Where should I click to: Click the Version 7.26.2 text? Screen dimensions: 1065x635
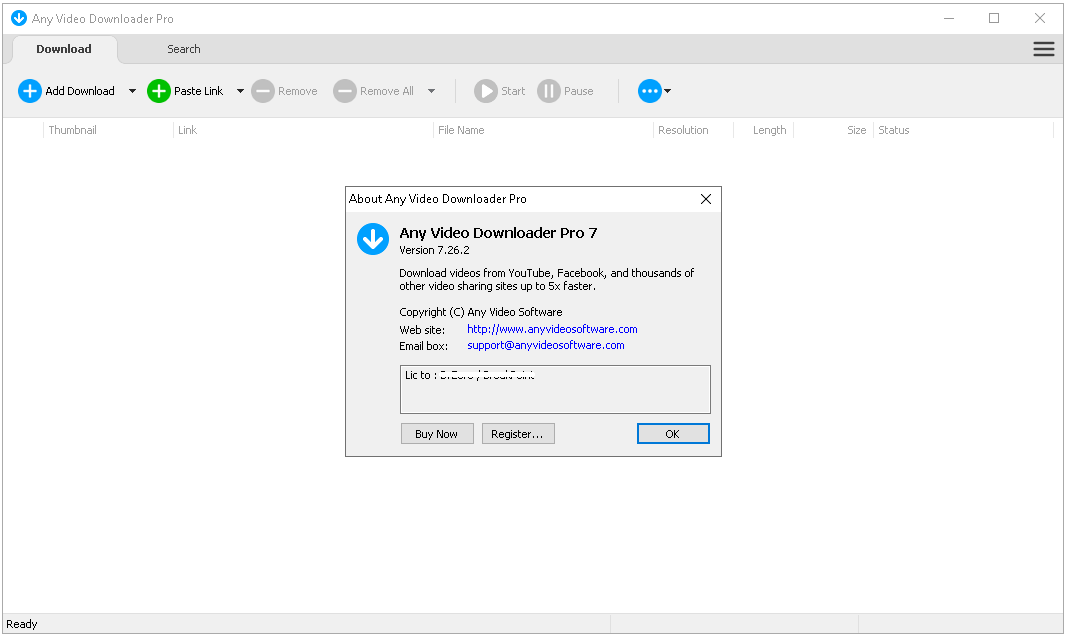[434, 250]
